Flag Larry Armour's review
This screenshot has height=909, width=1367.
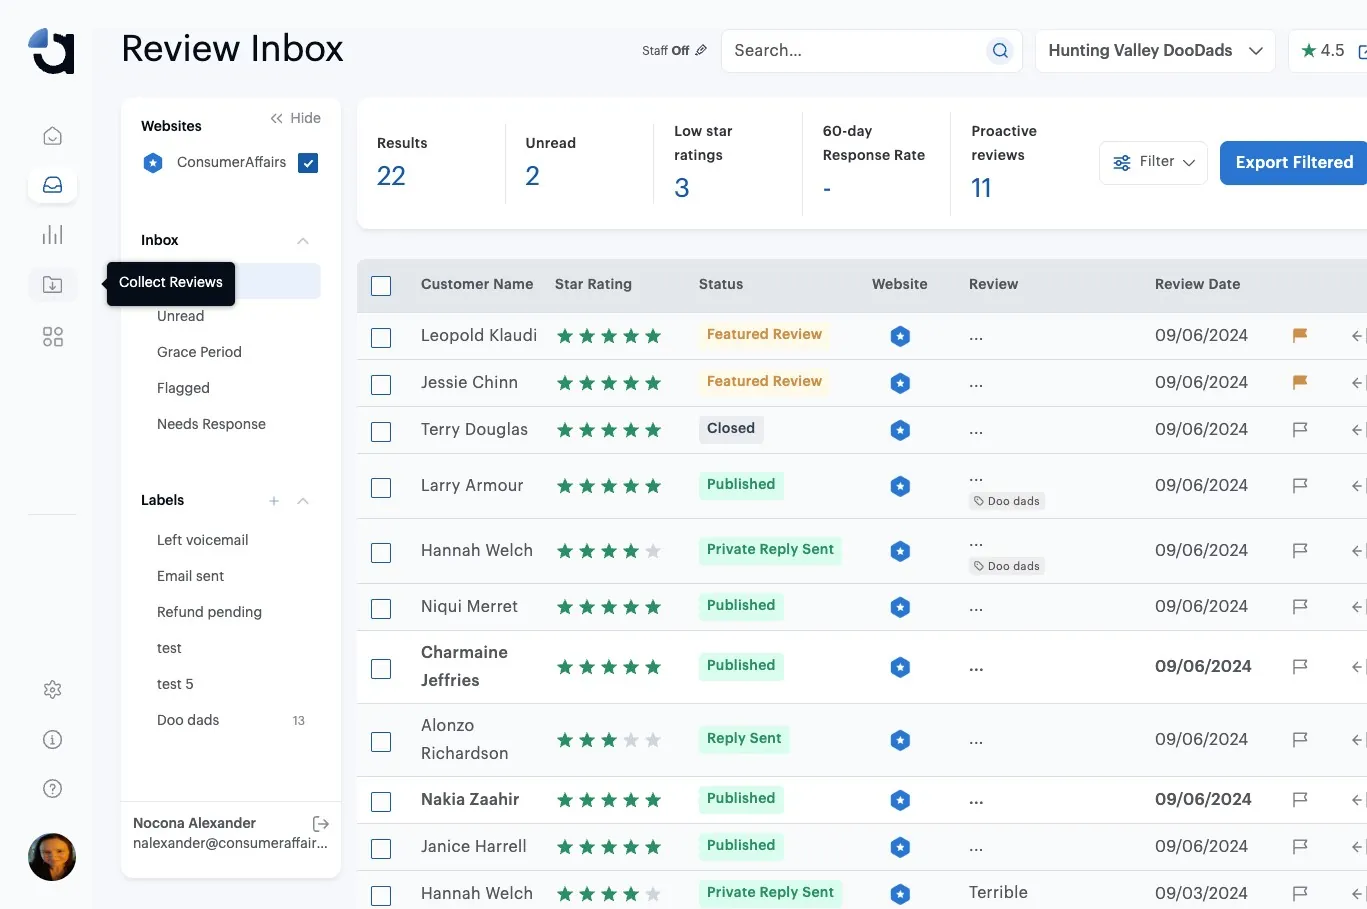1300,486
